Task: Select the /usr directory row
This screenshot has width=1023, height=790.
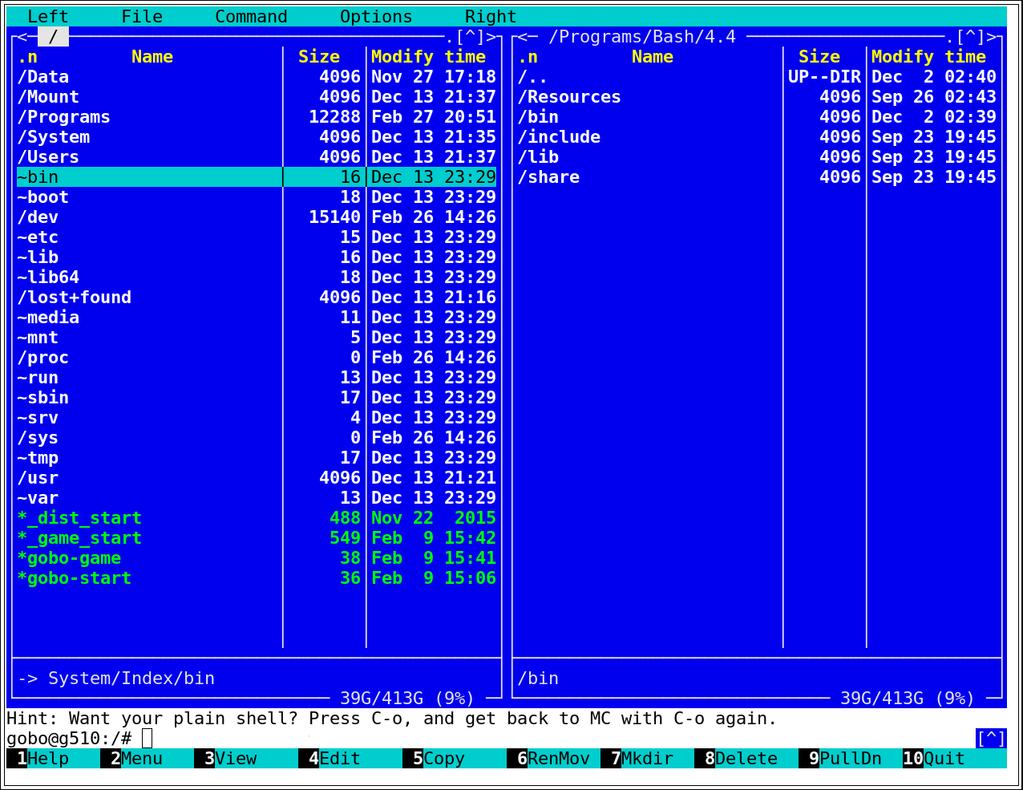Action: 256,478
